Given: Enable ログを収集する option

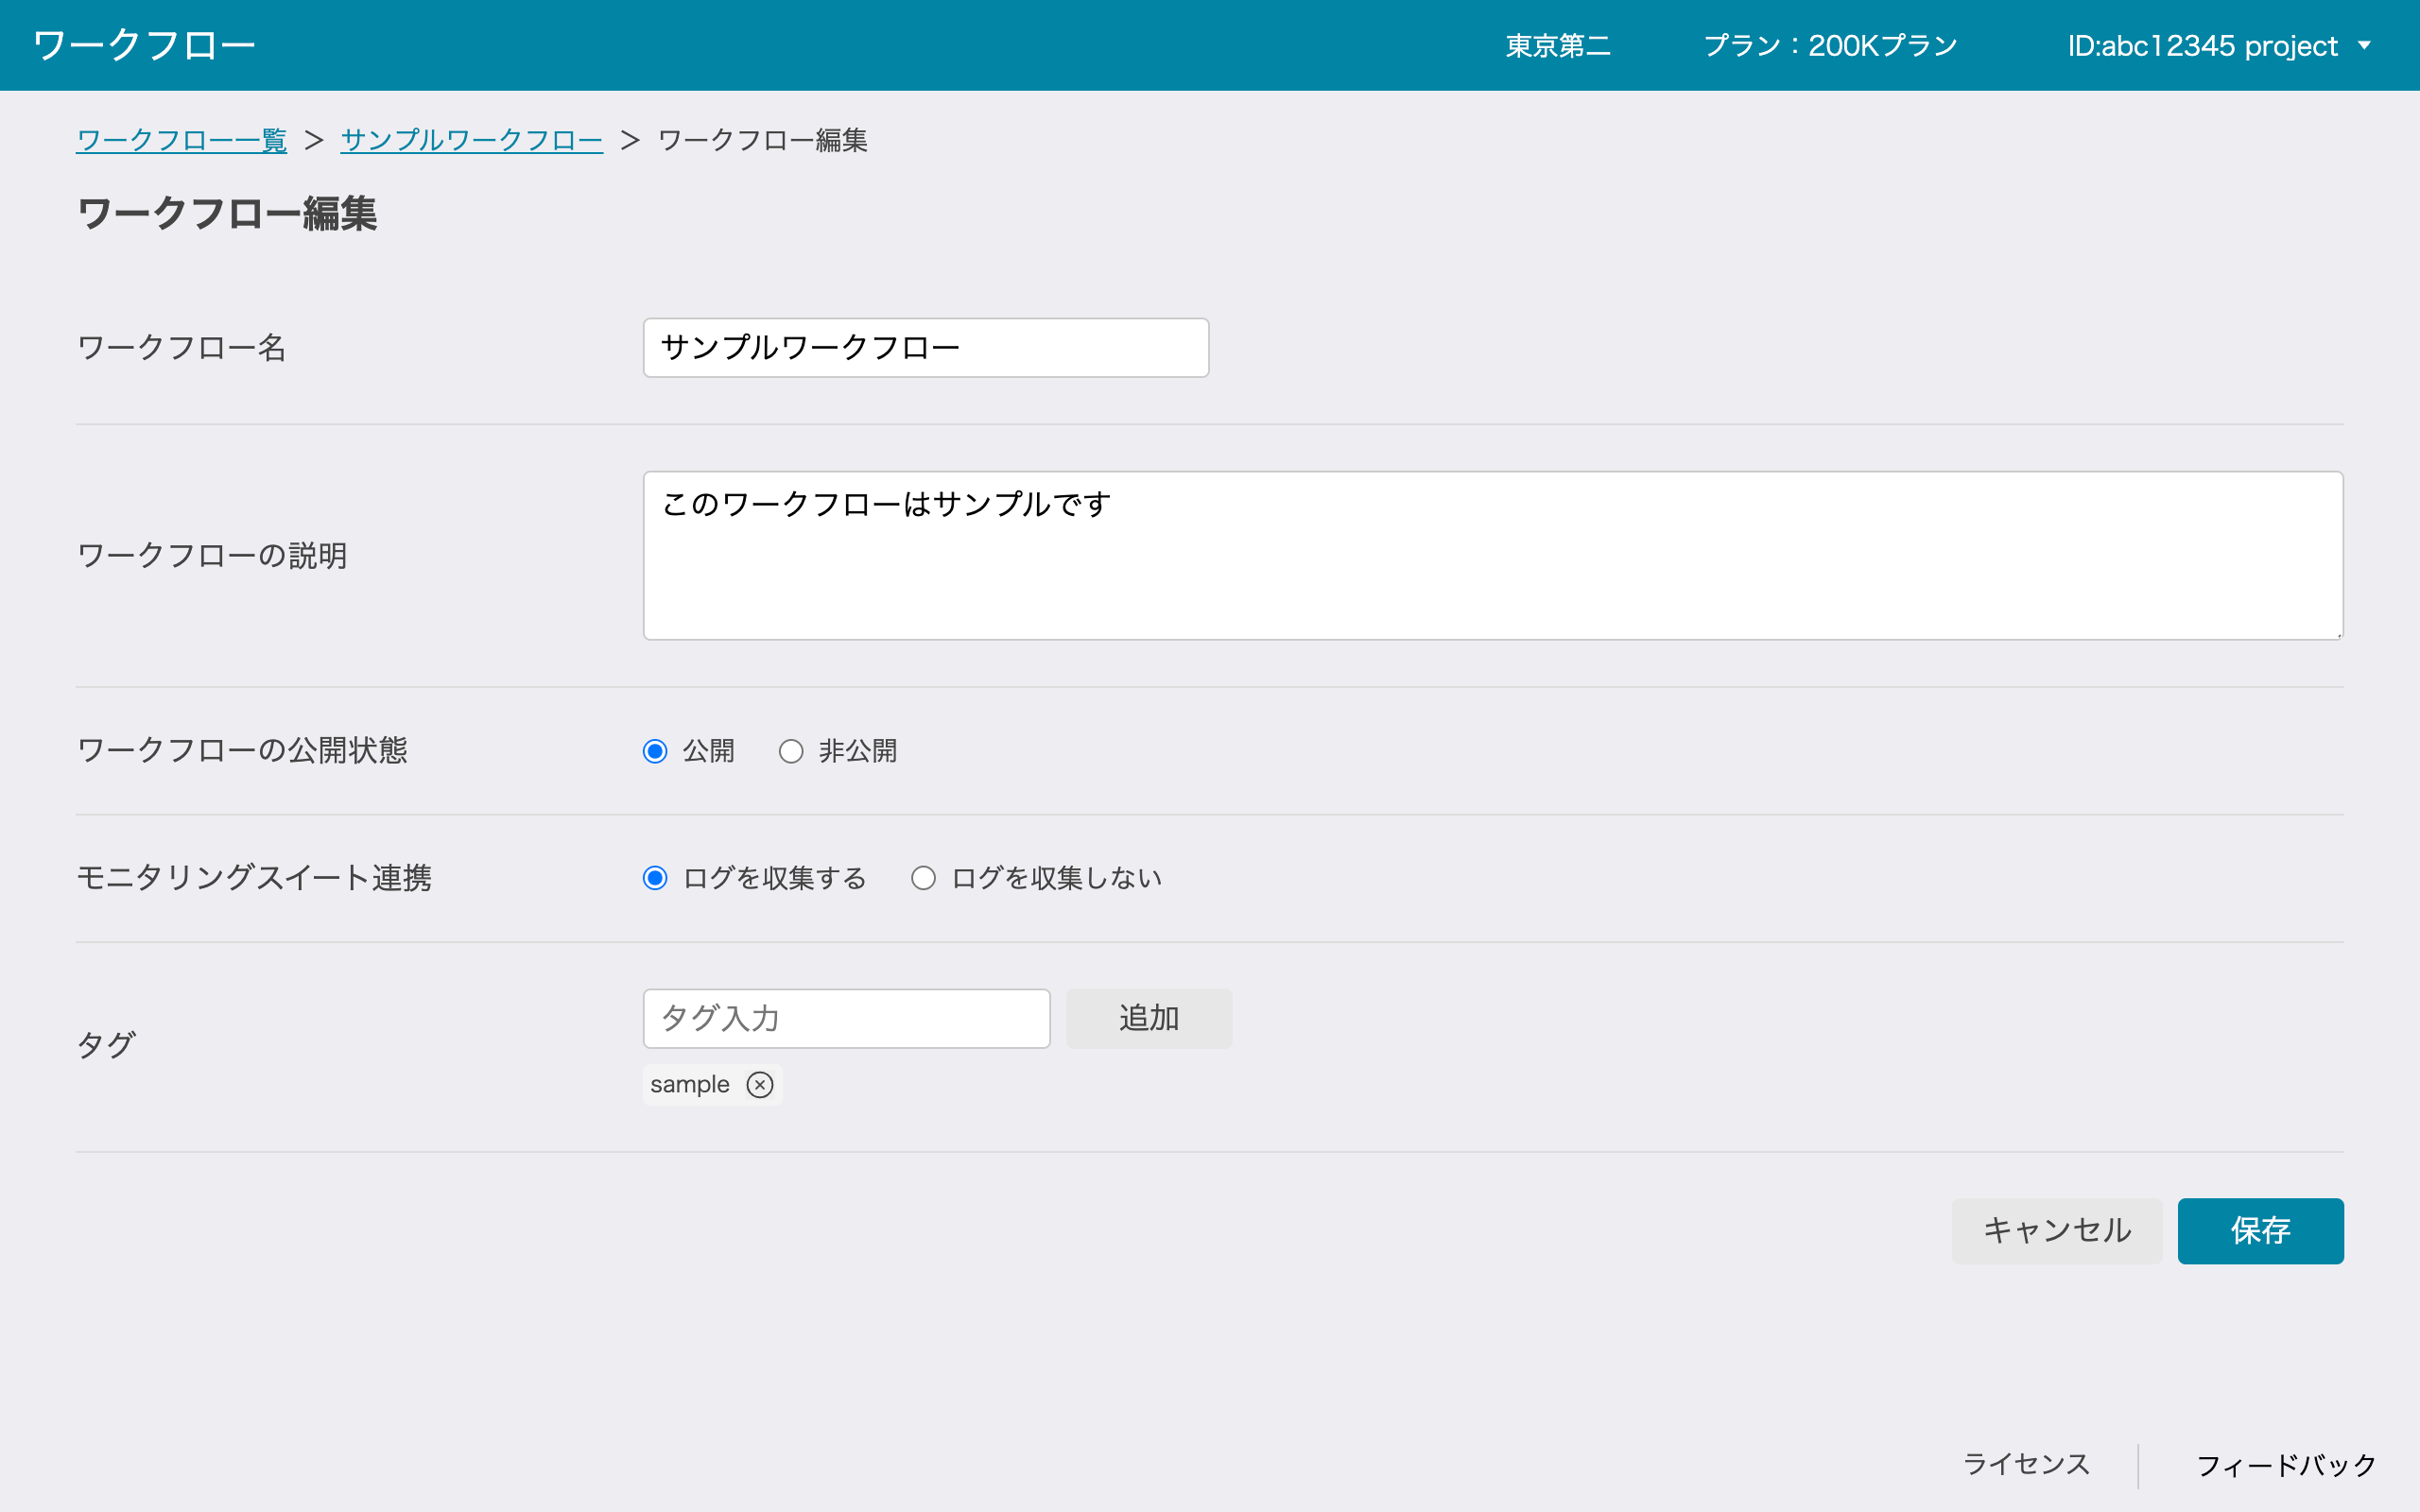Looking at the screenshot, I should (x=655, y=878).
